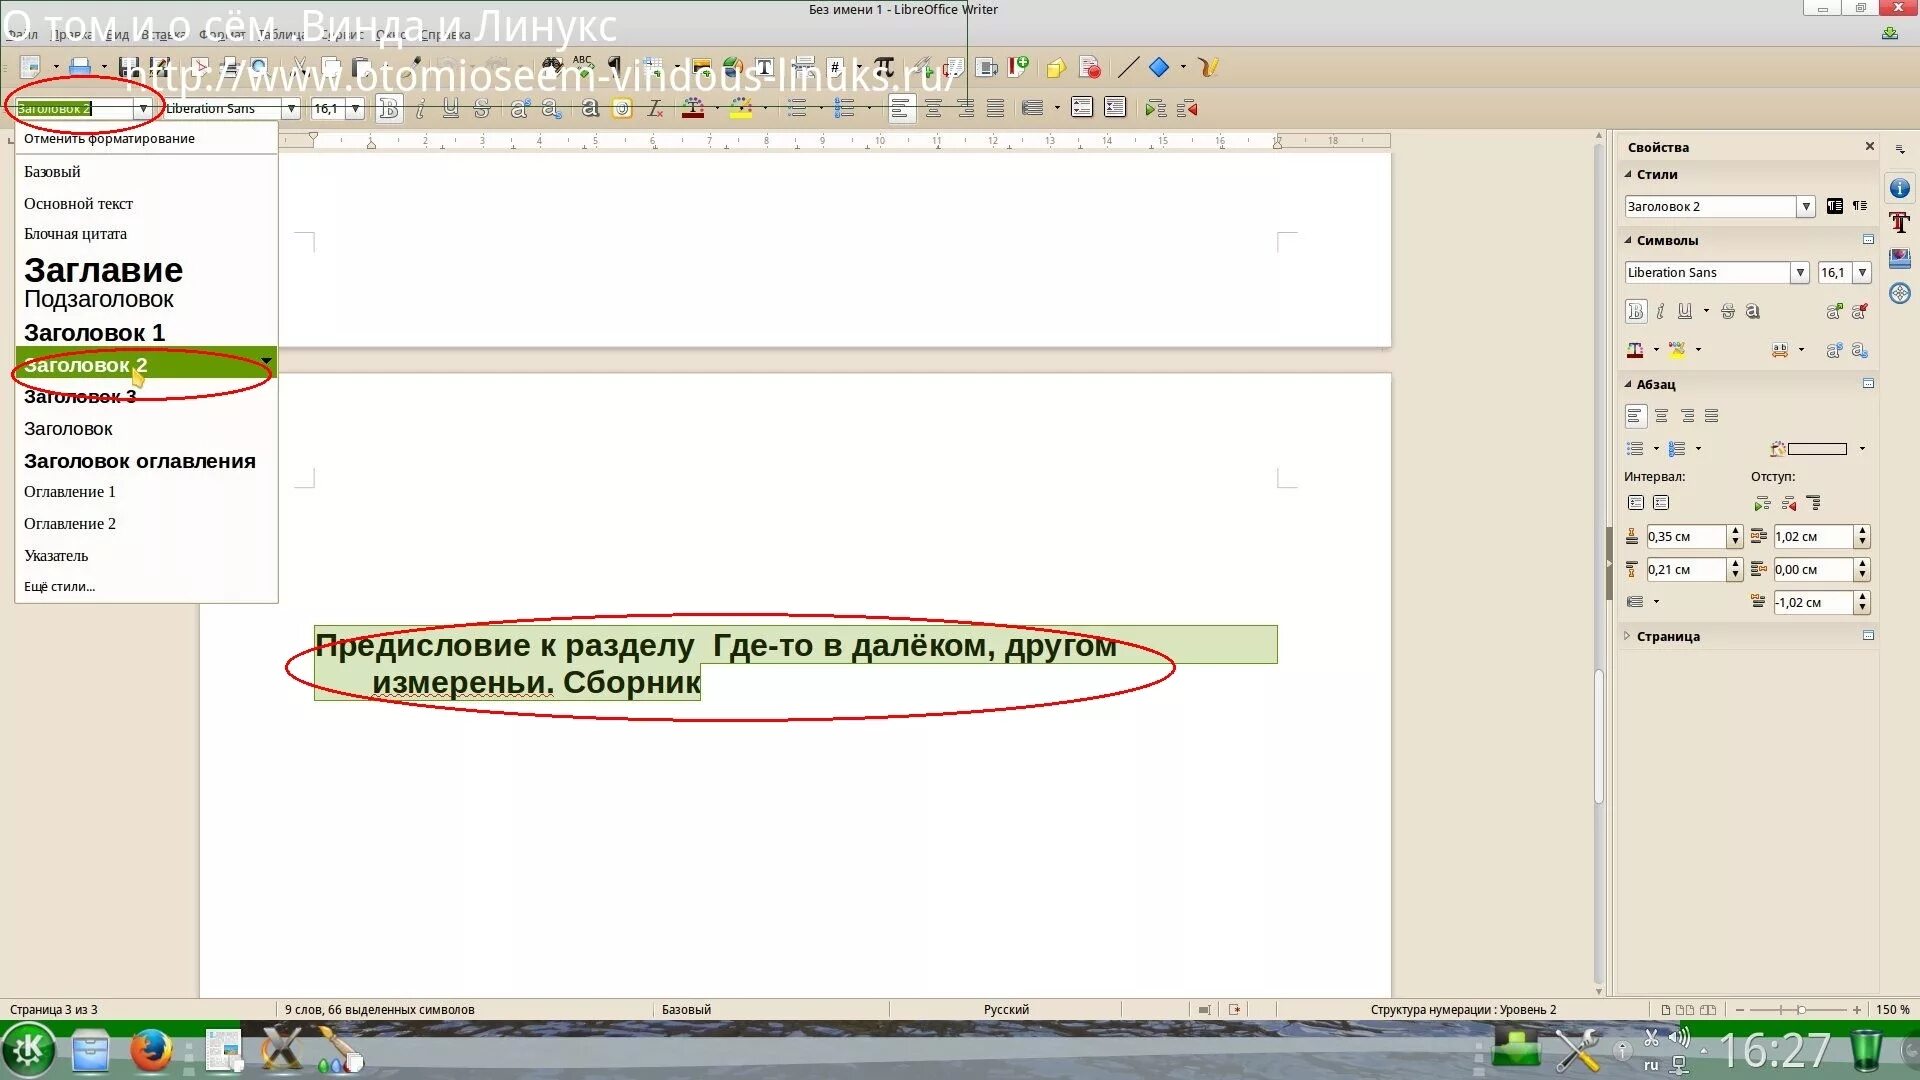1920x1080 pixels.
Task: Open sidebar paragraph style dropdown
Action: [x=1805, y=206]
